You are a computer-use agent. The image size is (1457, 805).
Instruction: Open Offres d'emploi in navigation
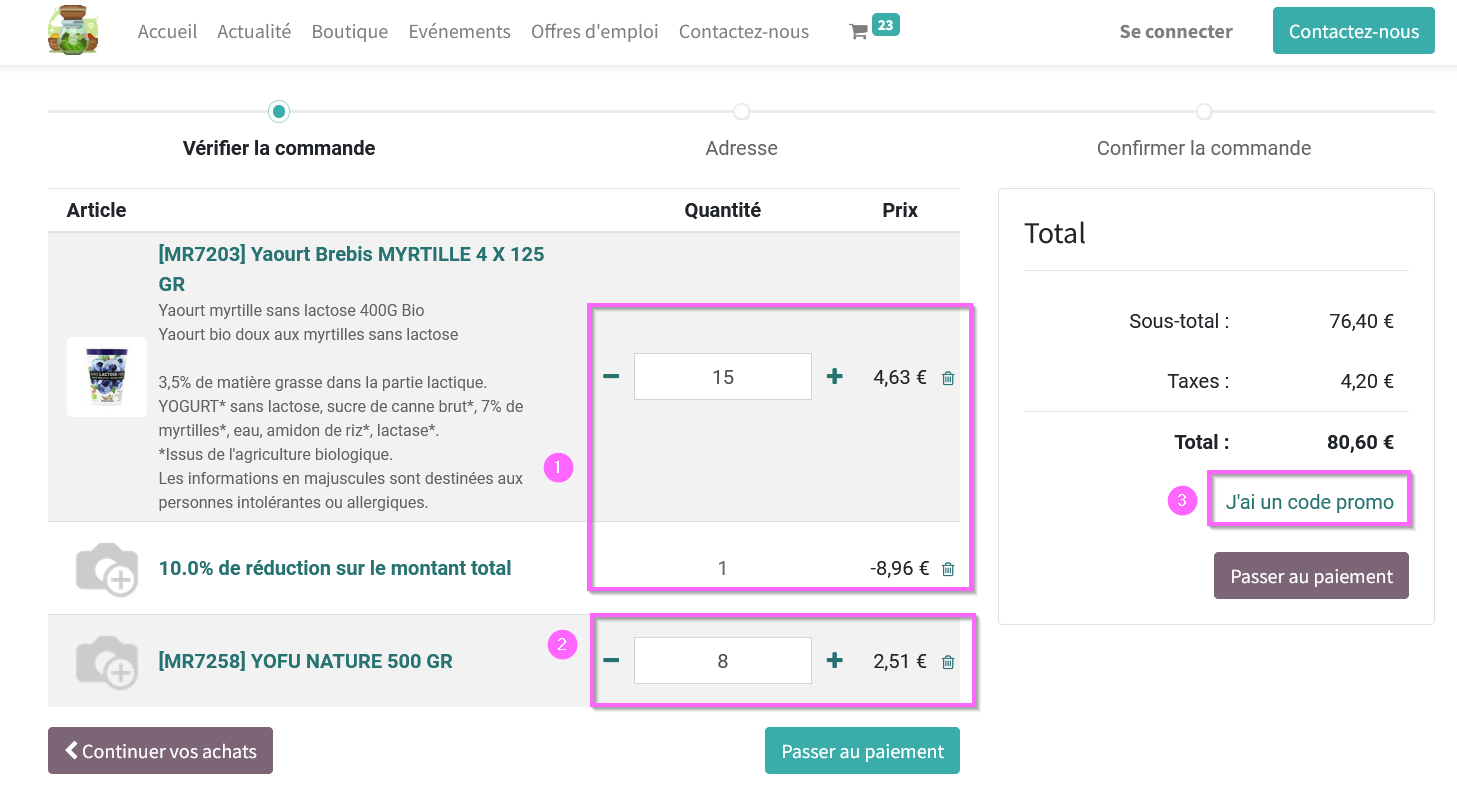click(595, 32)
